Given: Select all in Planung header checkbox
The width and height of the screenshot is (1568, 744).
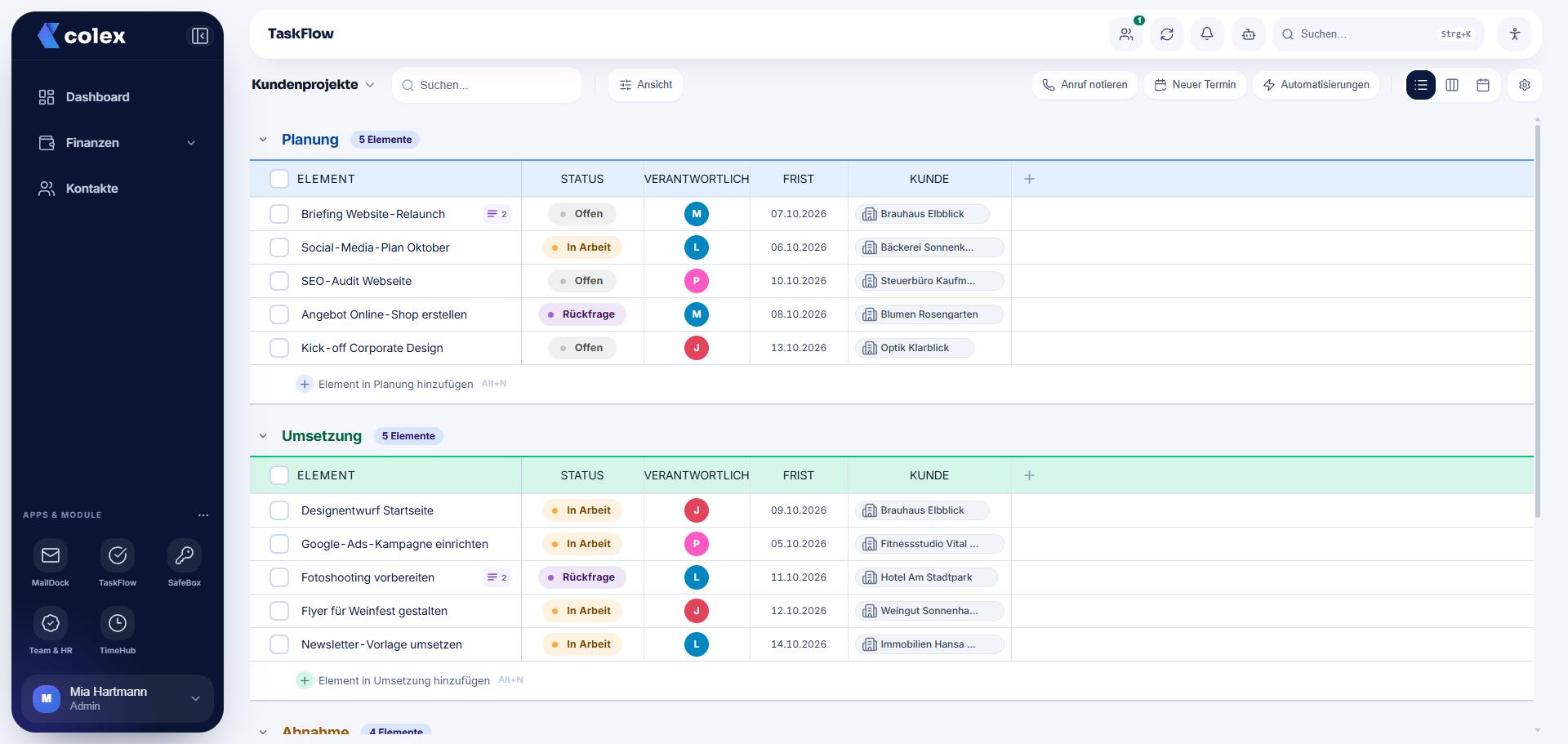Looking at the screenshot, I should (x=279, y=179).
